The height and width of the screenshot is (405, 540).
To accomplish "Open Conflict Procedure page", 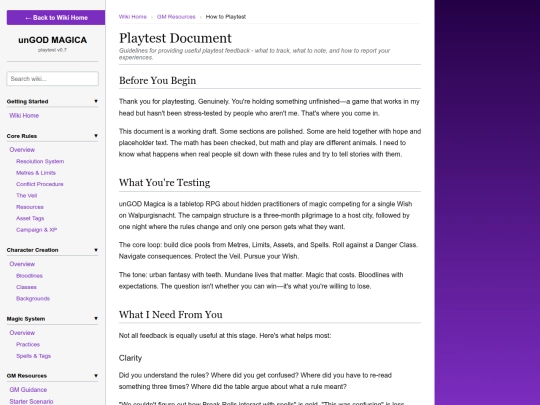I will click(40, 184).
